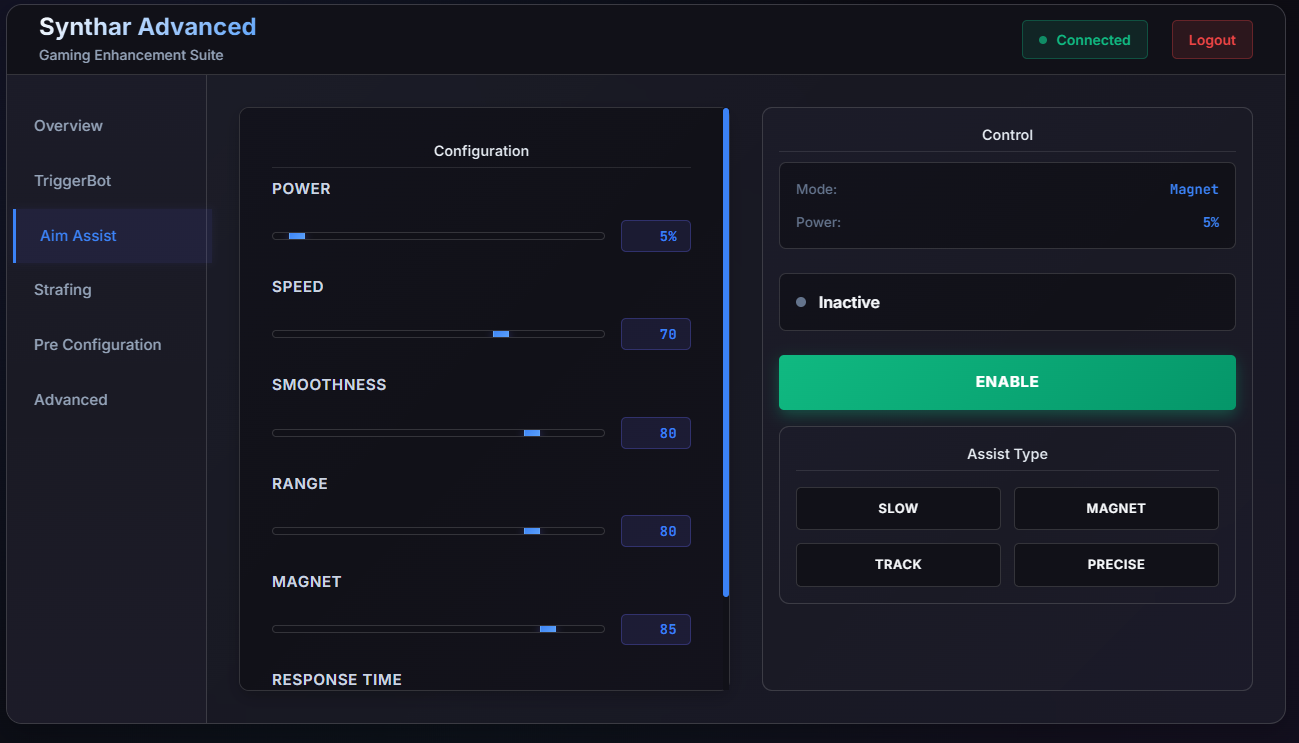Click the Logout button

click(1211, 40)
